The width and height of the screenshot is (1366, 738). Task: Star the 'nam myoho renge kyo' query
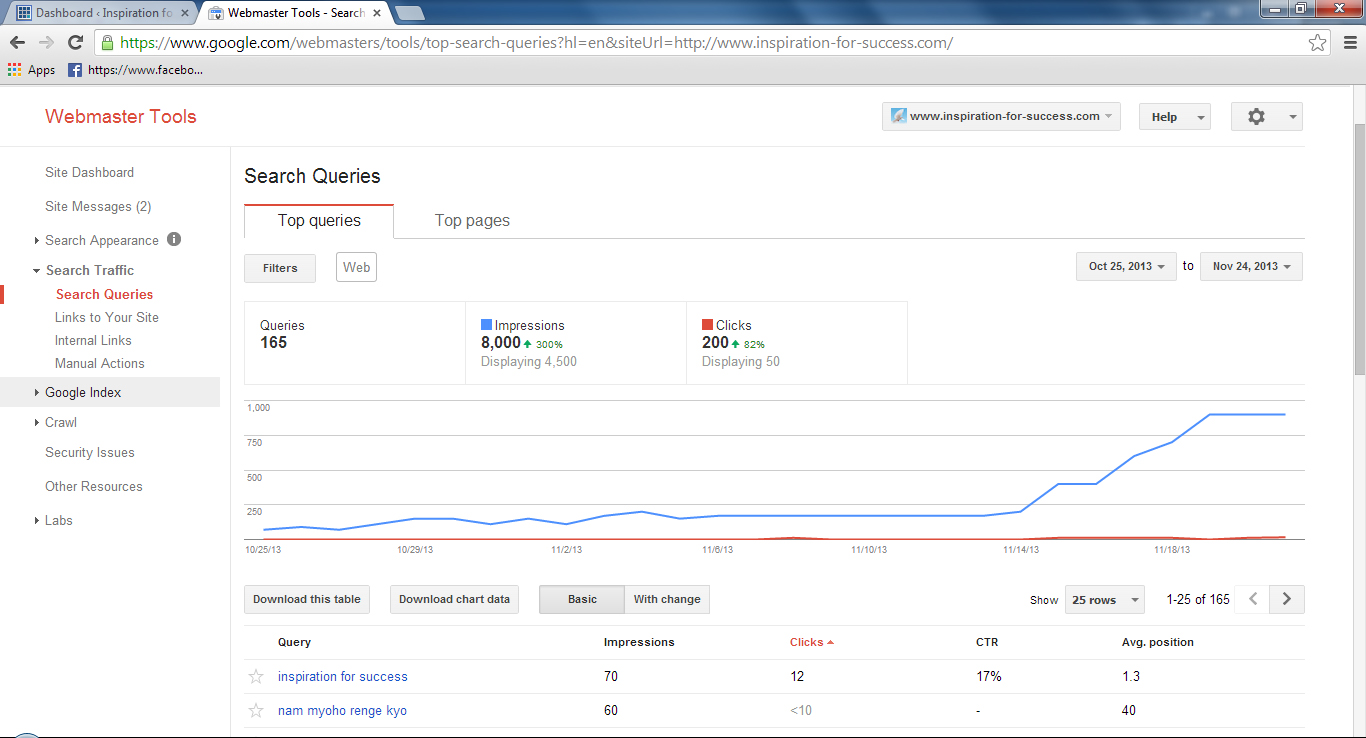[x=256, y=711]
